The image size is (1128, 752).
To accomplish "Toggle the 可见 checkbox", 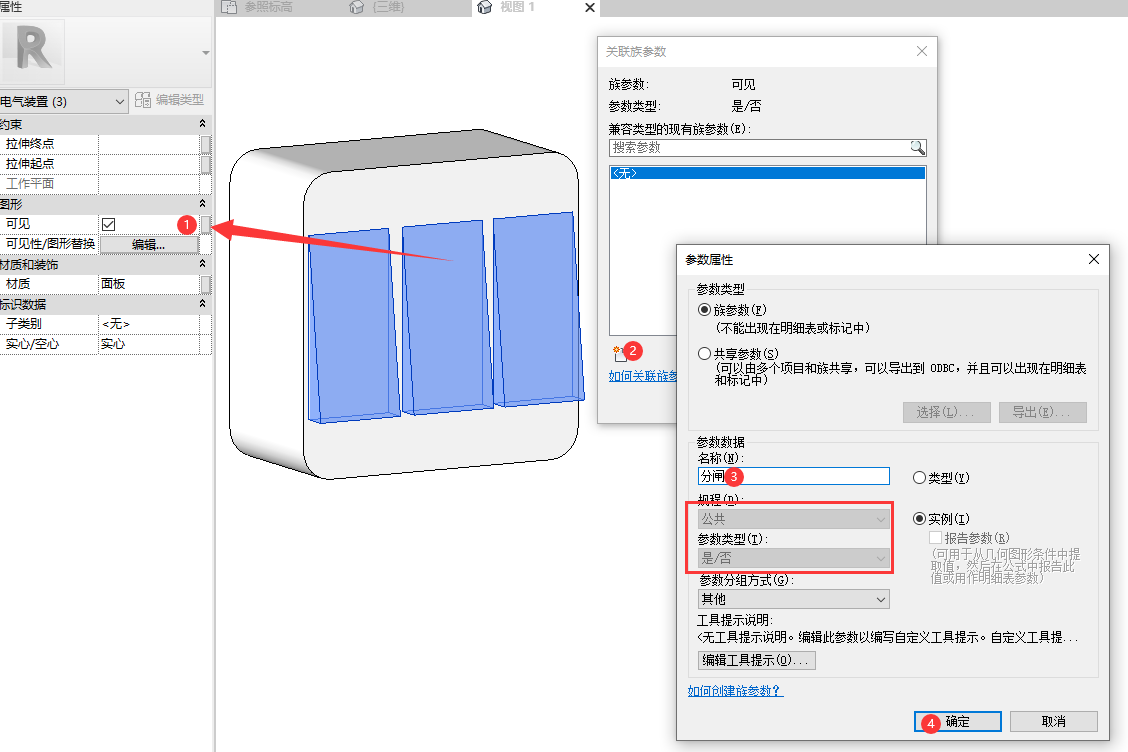I will 109,225.
